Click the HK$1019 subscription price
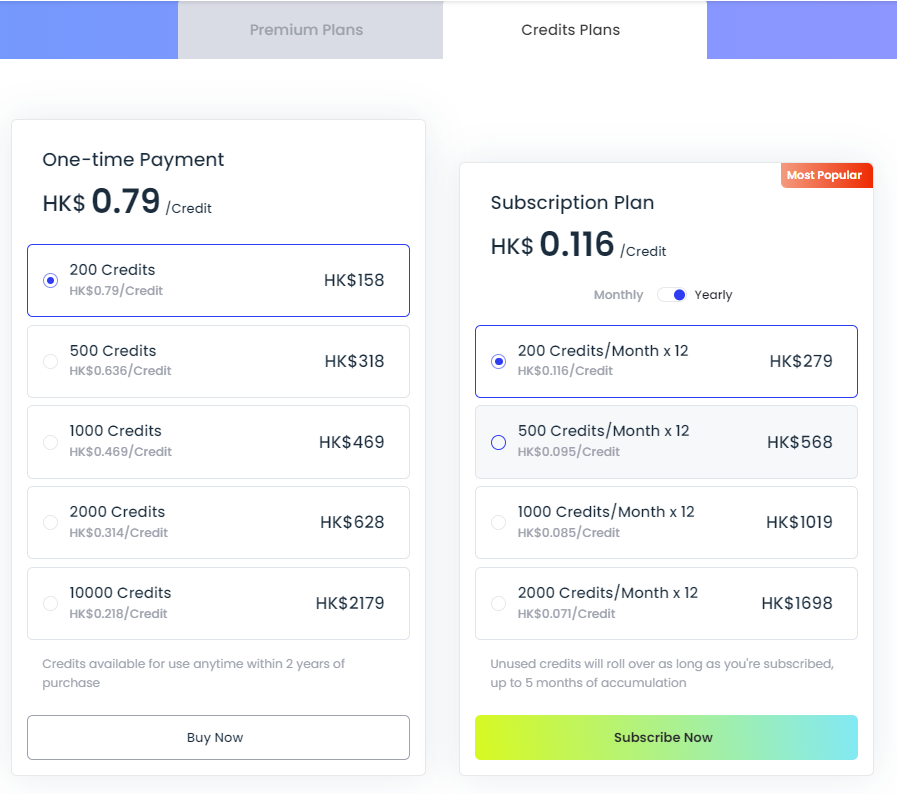 point(799,522)
